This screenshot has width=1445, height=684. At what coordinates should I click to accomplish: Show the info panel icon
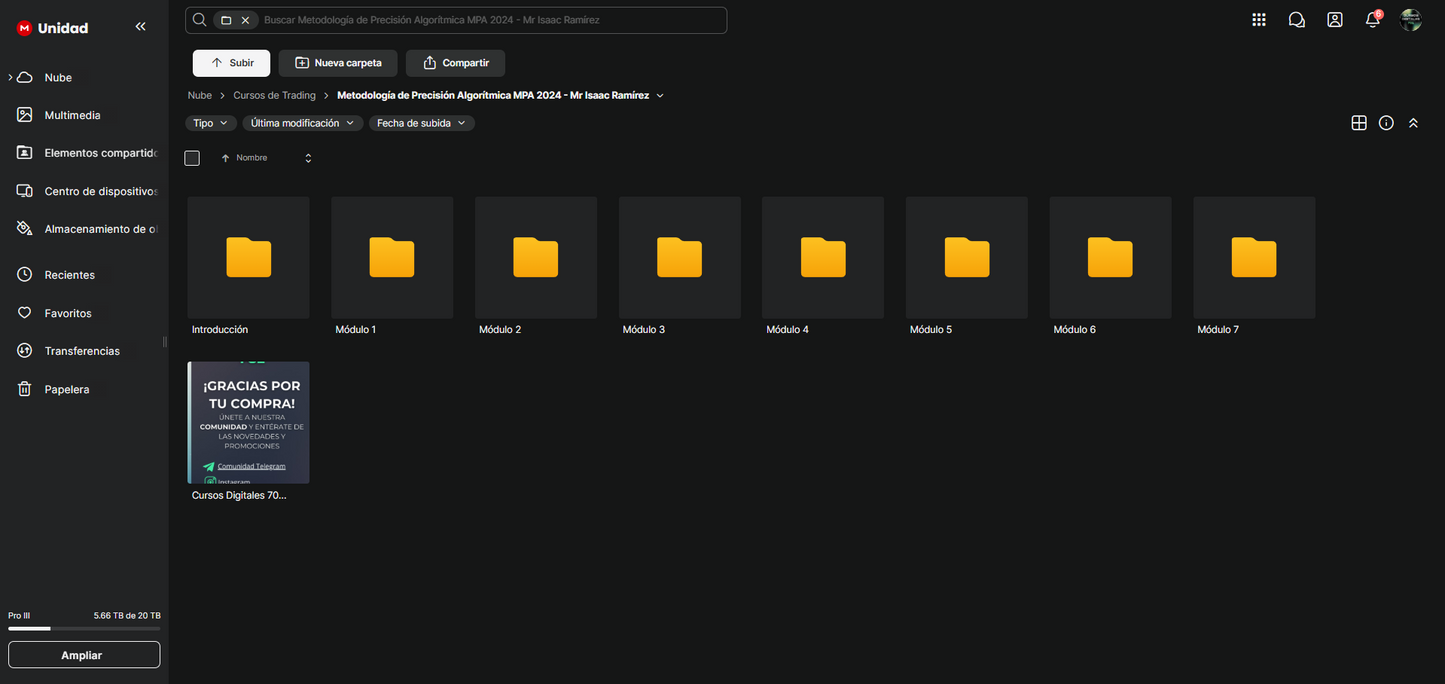[x=1386, y=123]
